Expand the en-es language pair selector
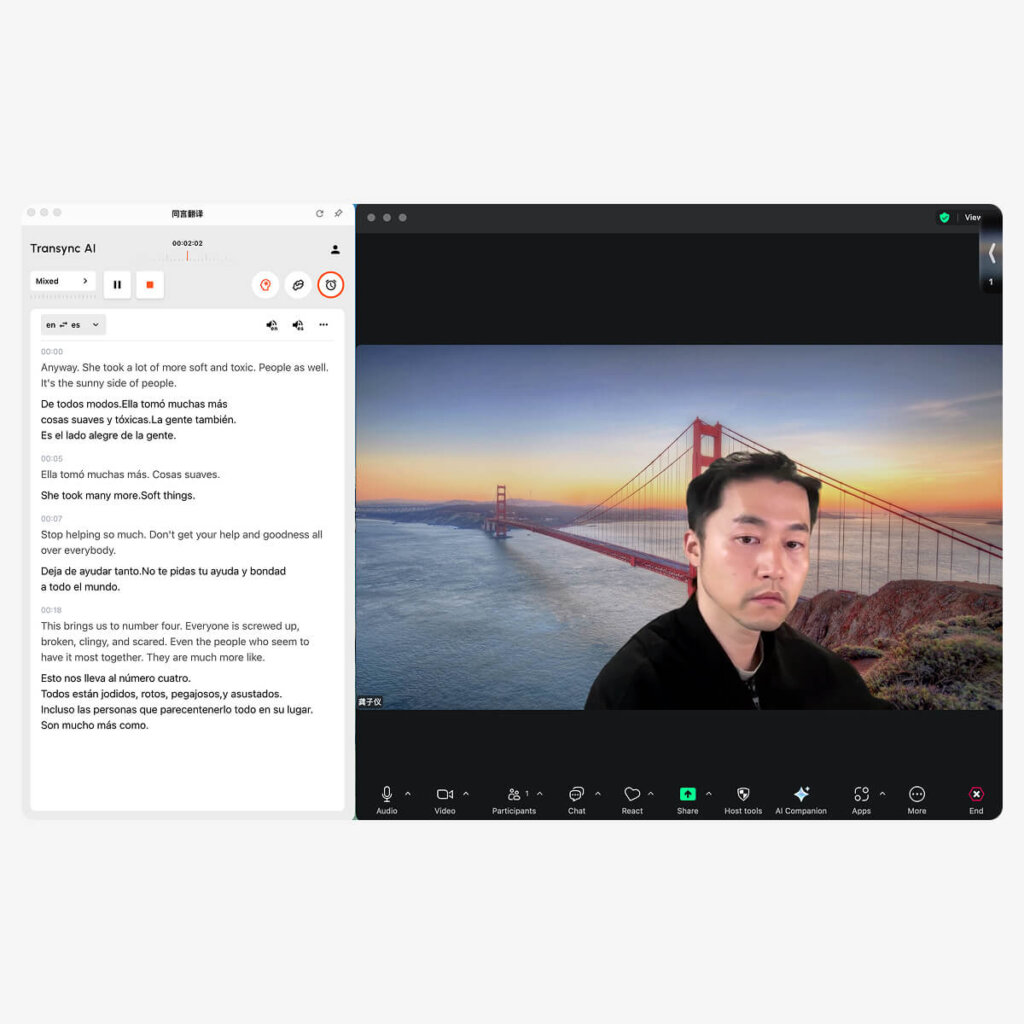Viewport: 1024px width, 1024px height. point(72,324)
